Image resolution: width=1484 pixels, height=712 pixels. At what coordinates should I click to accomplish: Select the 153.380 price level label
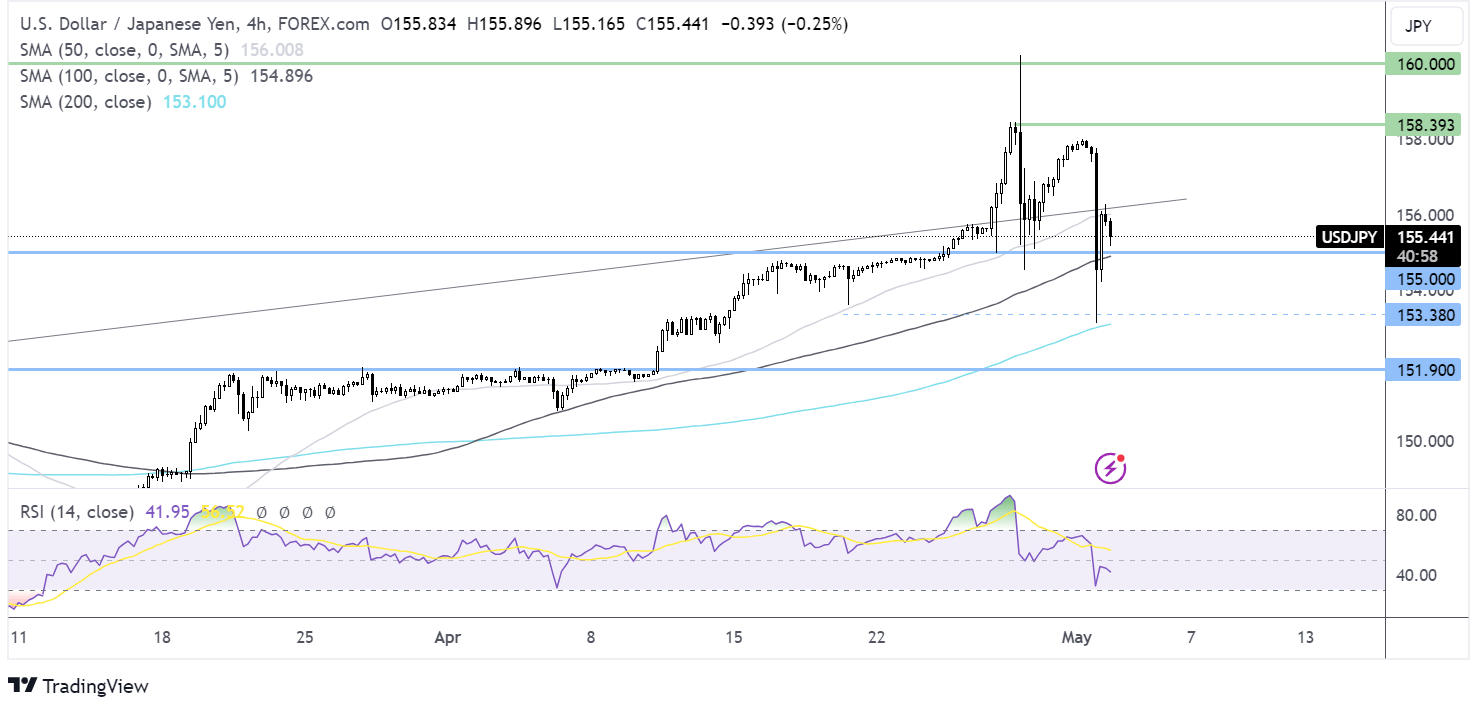click(1423, 315)
